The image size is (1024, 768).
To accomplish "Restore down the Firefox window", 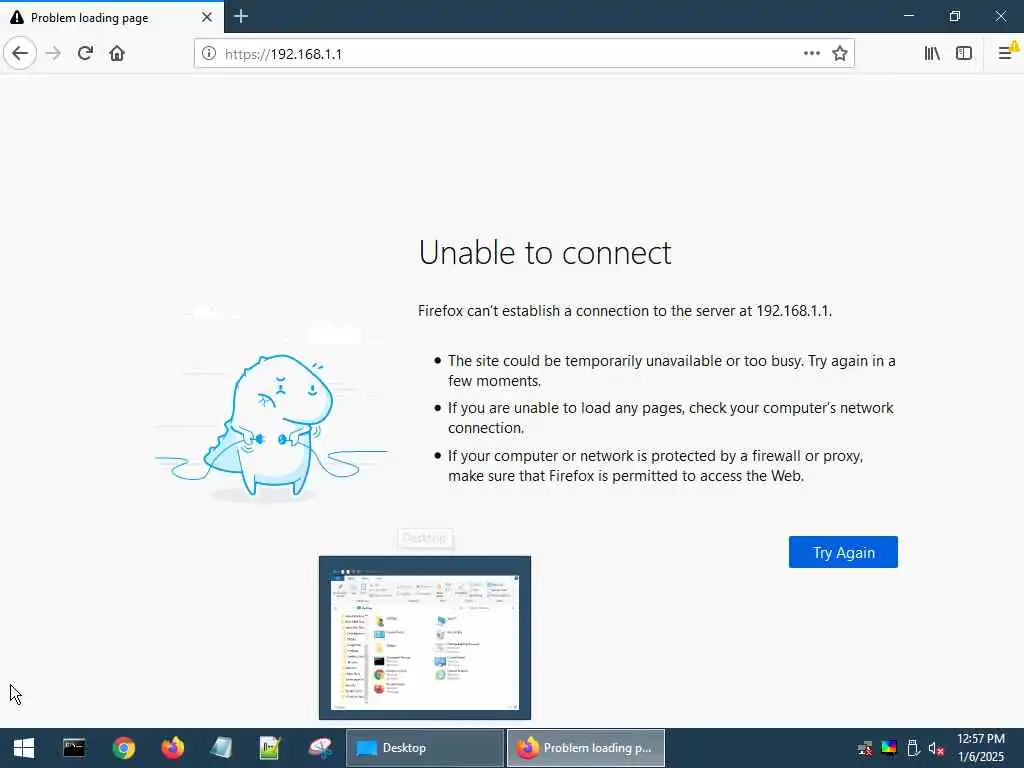I will tap(955, 16).
